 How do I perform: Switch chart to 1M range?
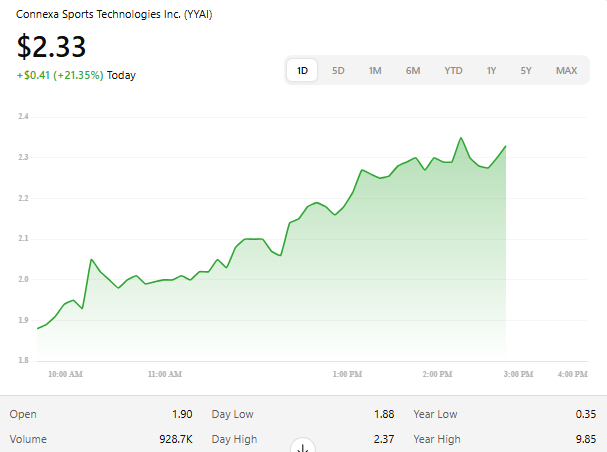coord(375,70)
